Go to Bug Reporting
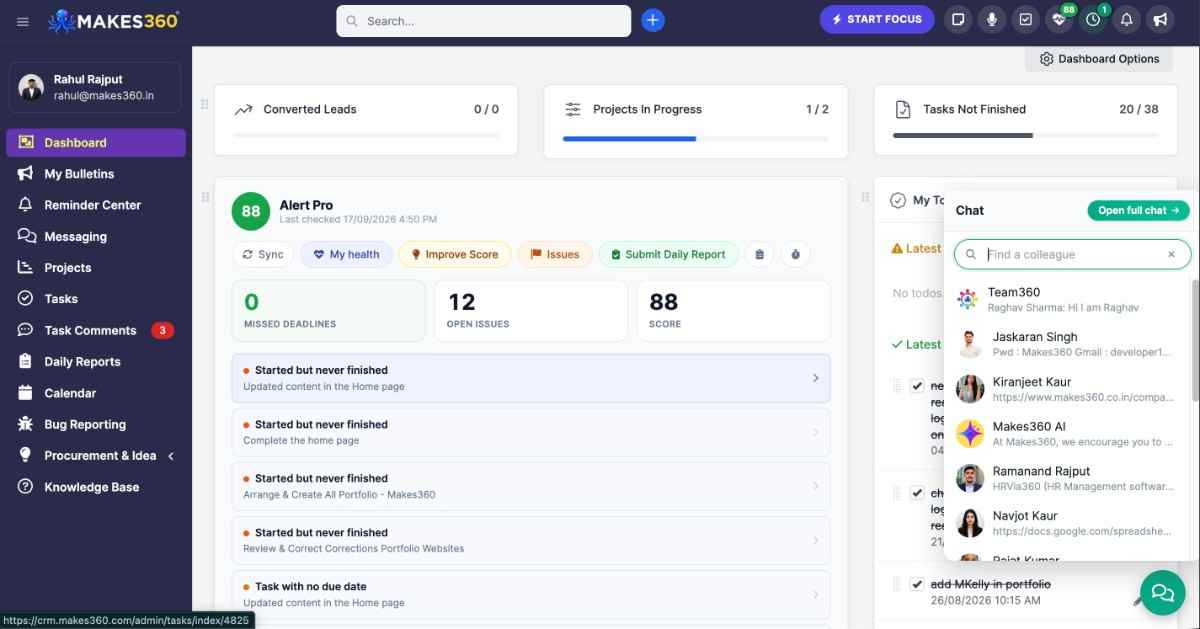Viewport: 1200px width, 629px height. [96, 424]
